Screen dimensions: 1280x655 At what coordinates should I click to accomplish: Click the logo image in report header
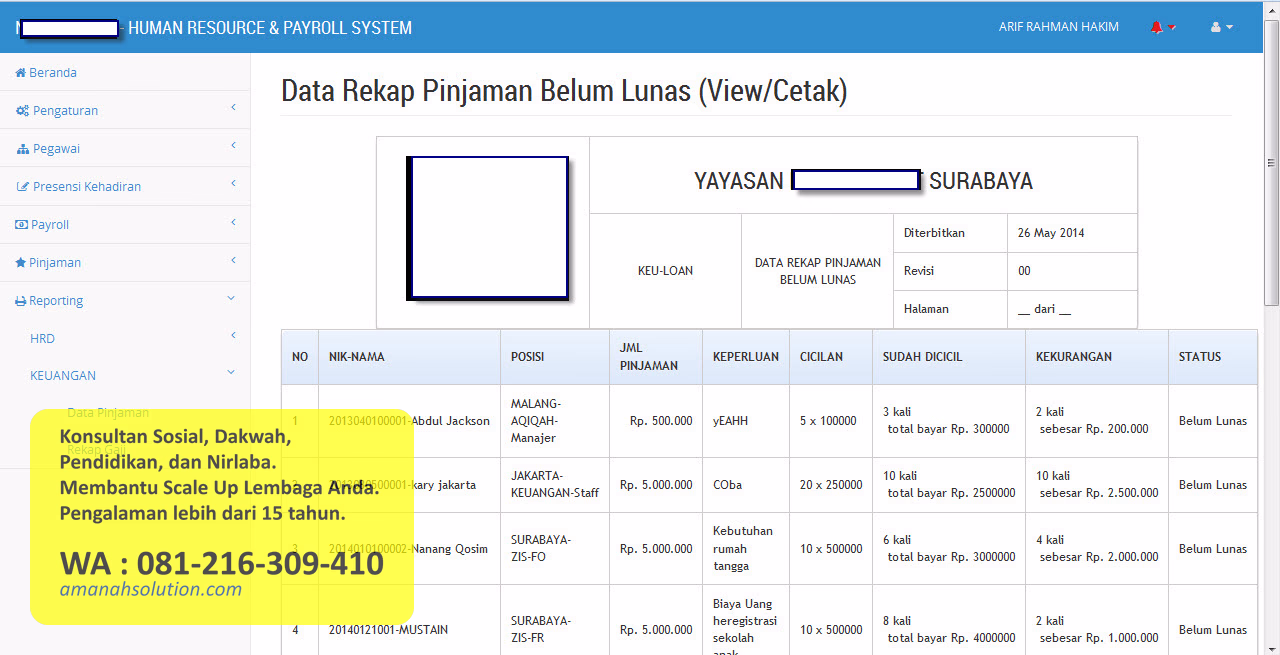pos(488,228)
